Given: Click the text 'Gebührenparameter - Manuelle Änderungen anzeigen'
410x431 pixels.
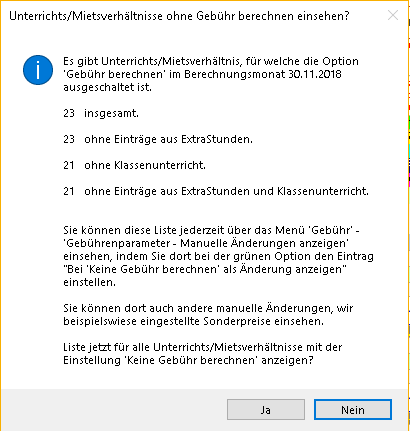Looking at the screenshot, I should 206,243.
